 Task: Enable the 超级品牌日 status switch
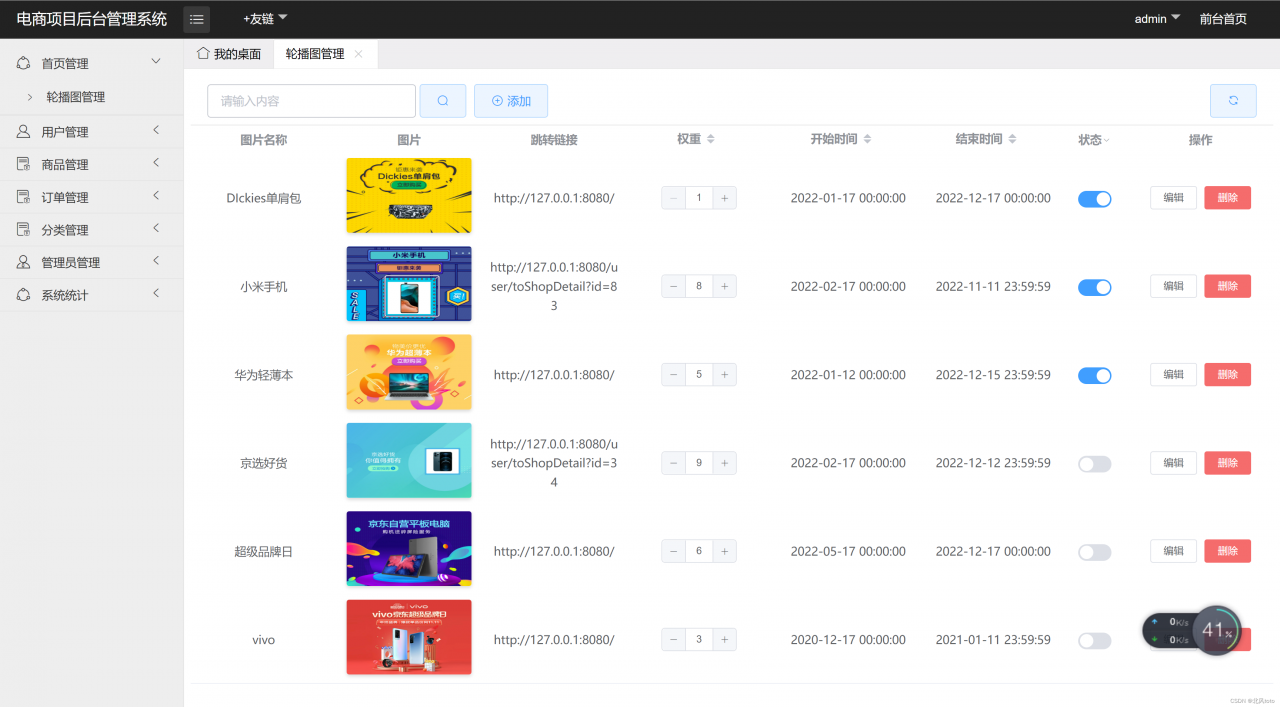point(1094,552)
